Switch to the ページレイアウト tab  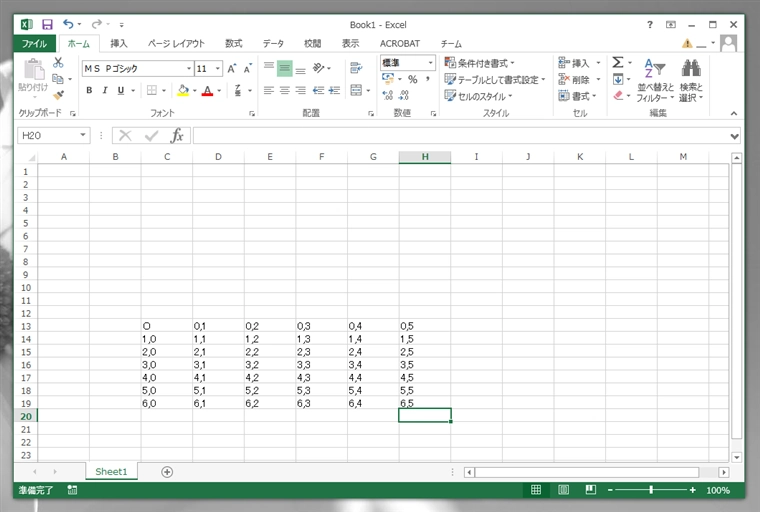coord(176,44)
